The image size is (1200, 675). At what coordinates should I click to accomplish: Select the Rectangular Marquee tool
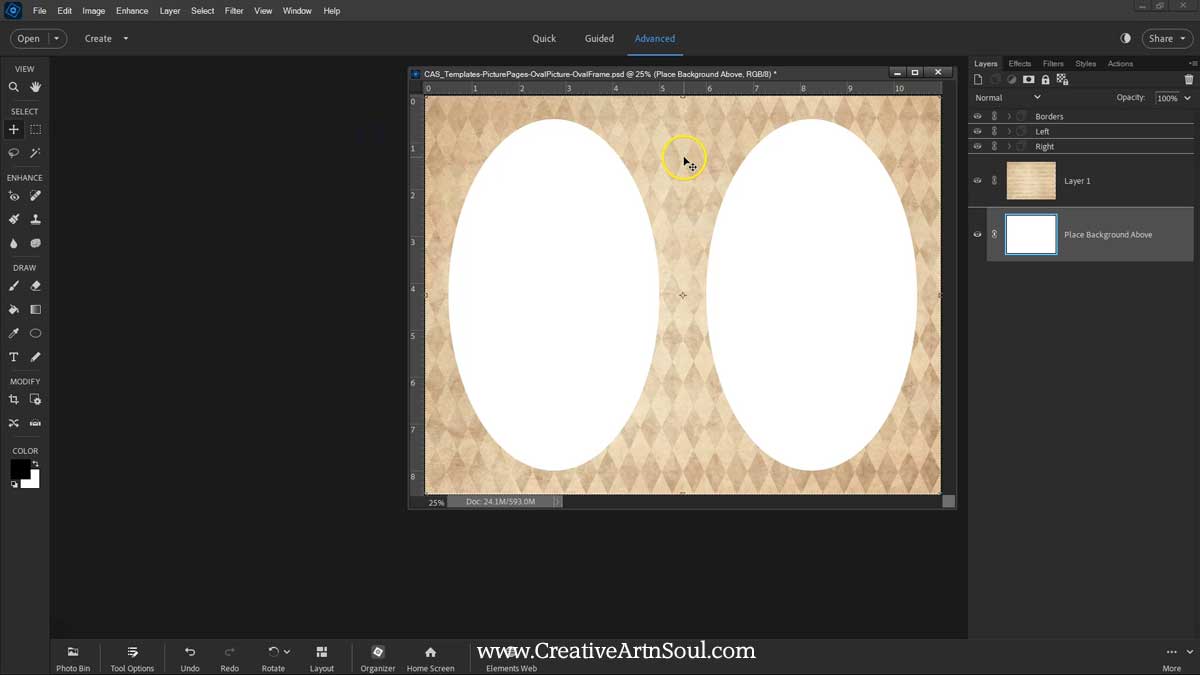pyautogui.click(x=36, y=130)
